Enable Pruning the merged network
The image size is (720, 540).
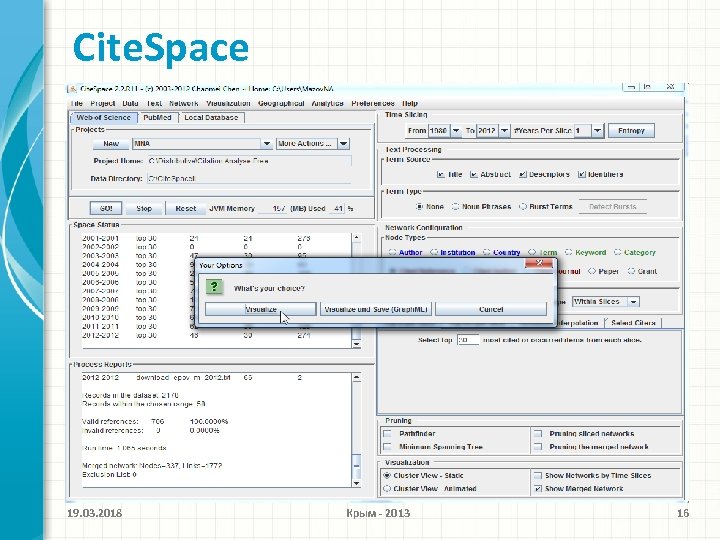click(x=538, y=447)
